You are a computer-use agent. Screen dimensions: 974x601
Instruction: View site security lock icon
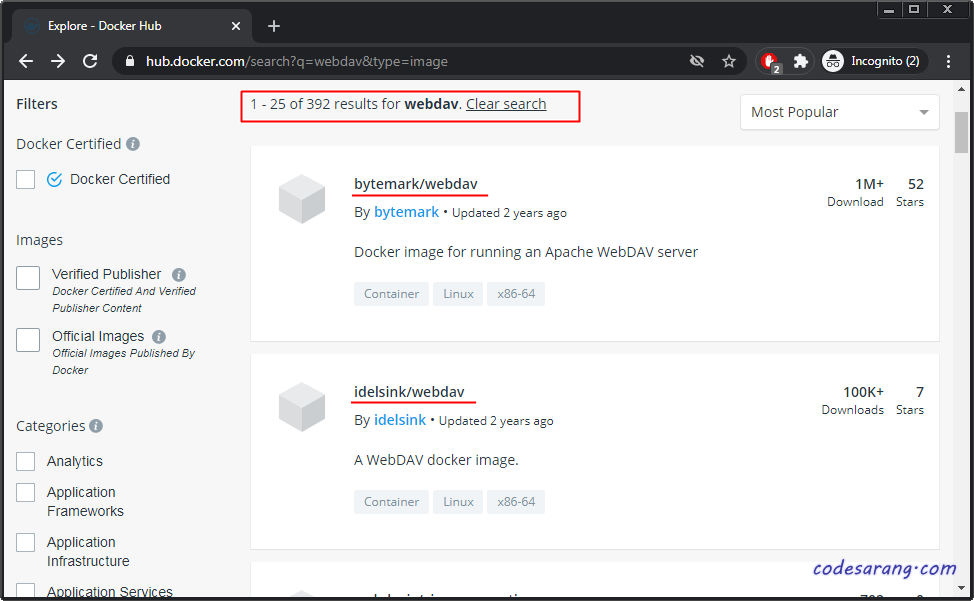pyautogui.click(x=129, y=61)
